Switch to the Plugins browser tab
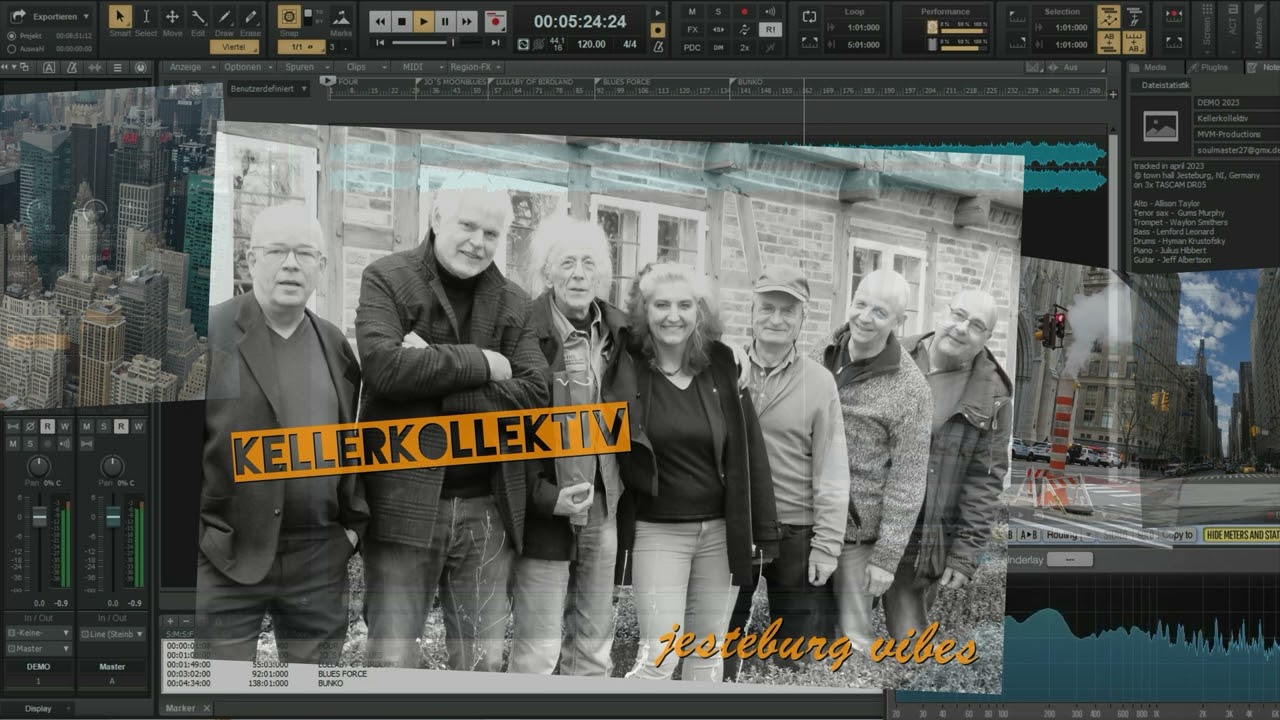 click(x=1213, y=67)
